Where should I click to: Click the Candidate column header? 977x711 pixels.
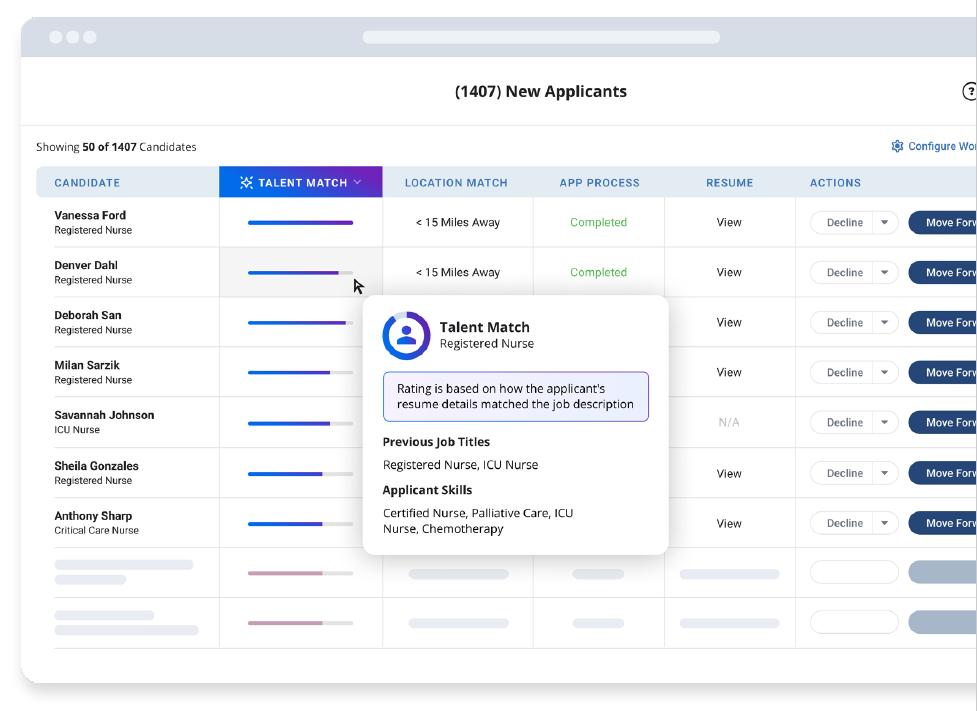point(87,183)
